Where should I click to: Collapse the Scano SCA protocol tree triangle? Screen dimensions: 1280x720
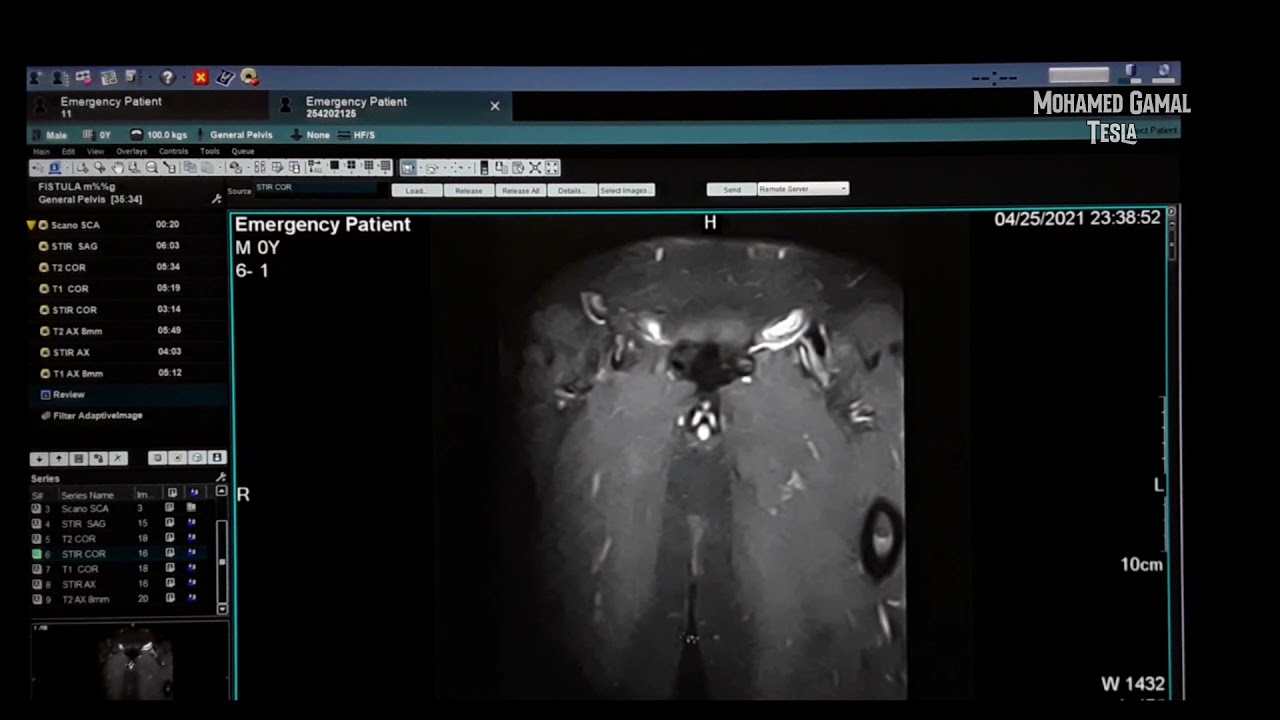(32, 225)
